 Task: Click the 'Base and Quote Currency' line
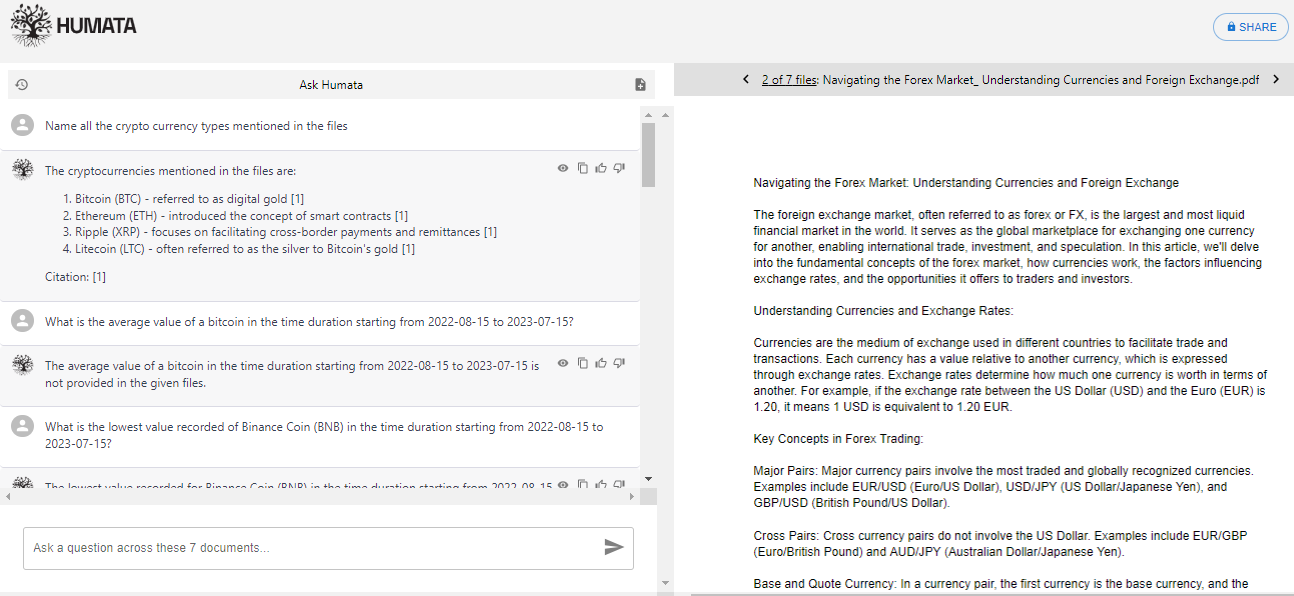tap(1000, 584)
